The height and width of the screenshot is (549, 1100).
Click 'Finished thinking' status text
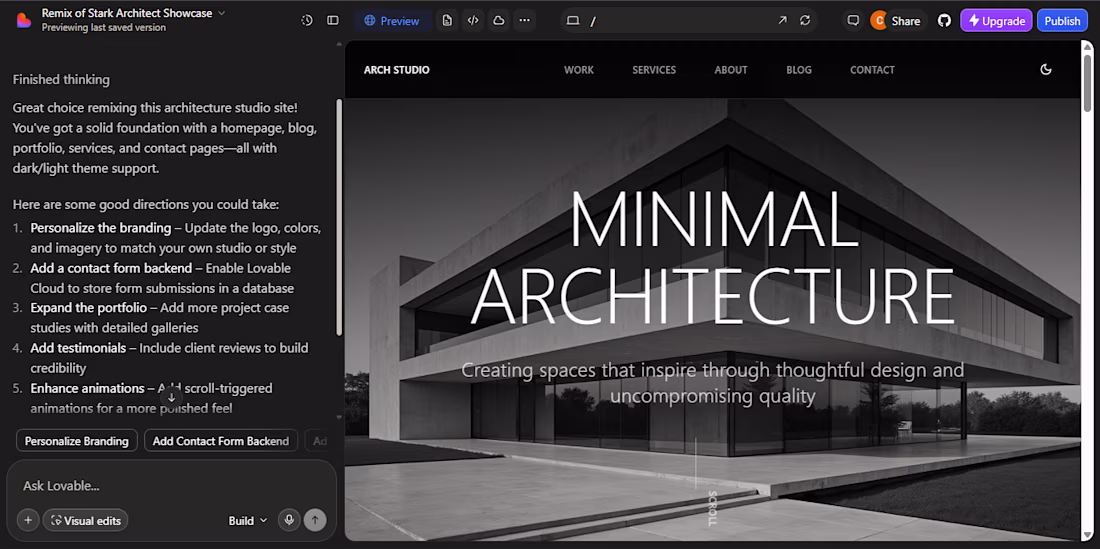[61, 80]
